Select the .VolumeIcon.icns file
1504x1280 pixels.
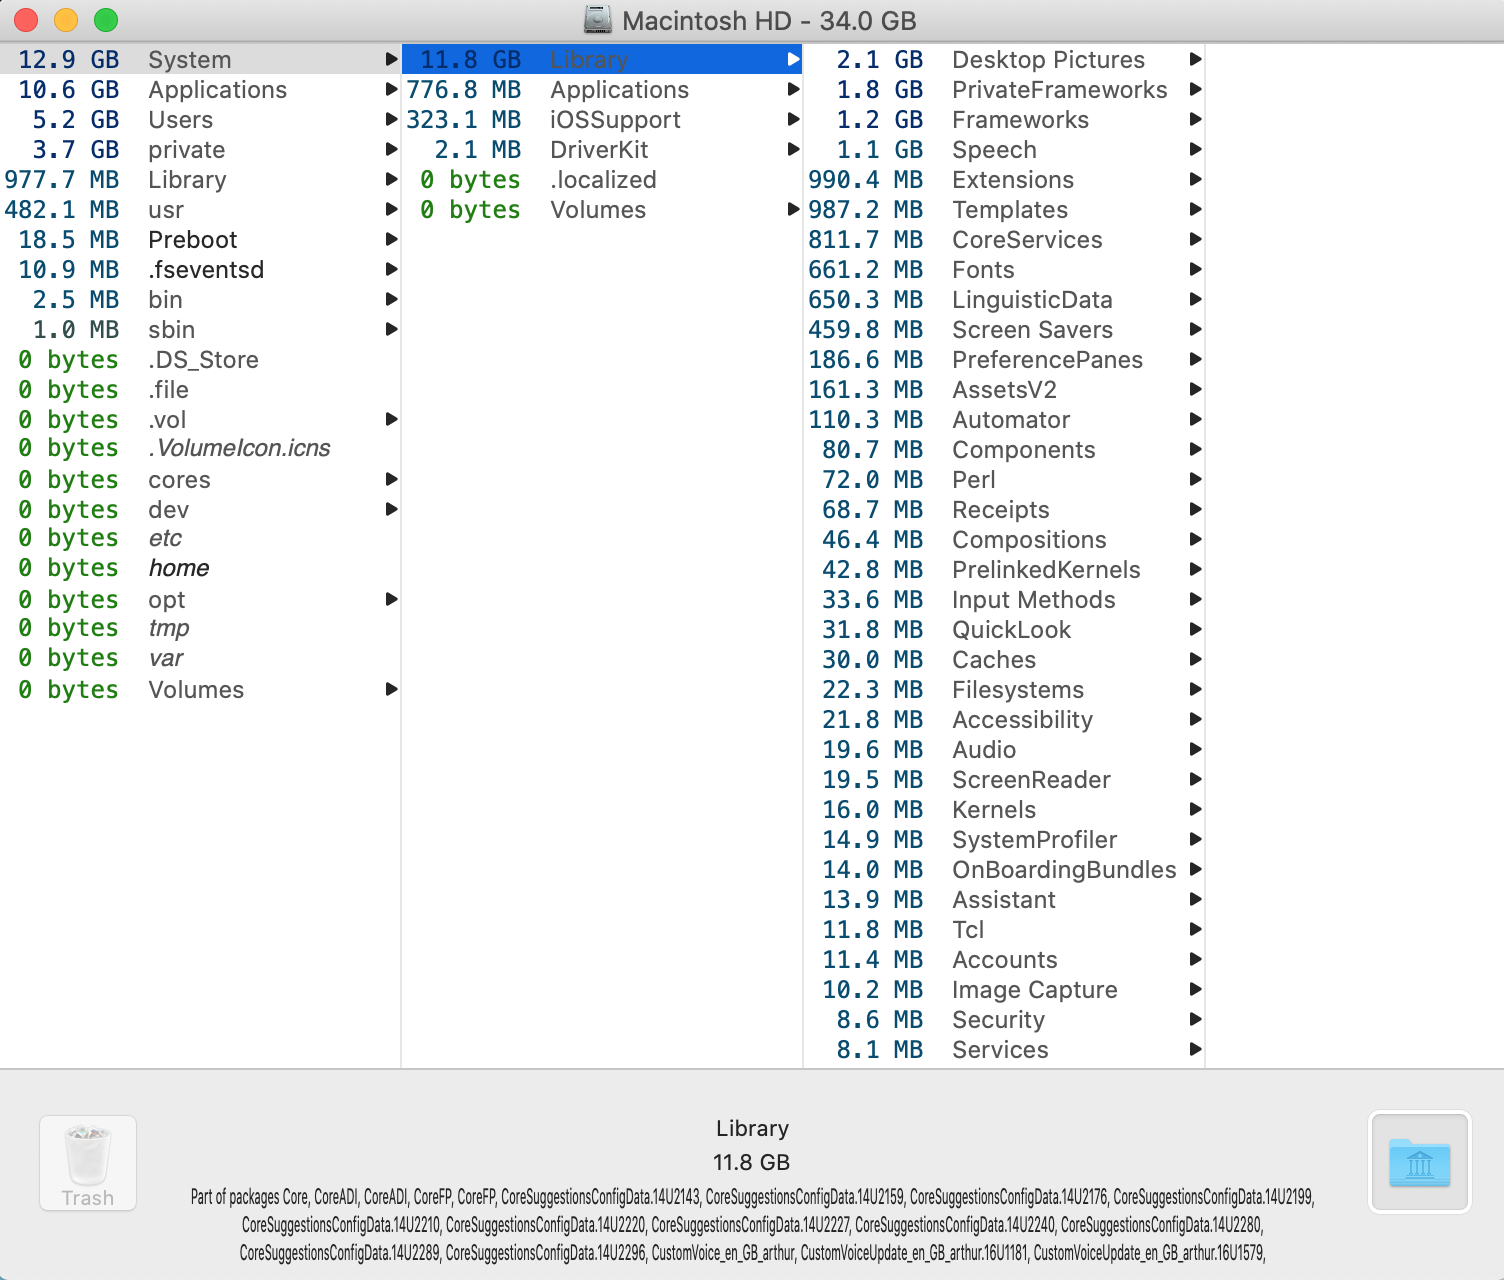200,448
